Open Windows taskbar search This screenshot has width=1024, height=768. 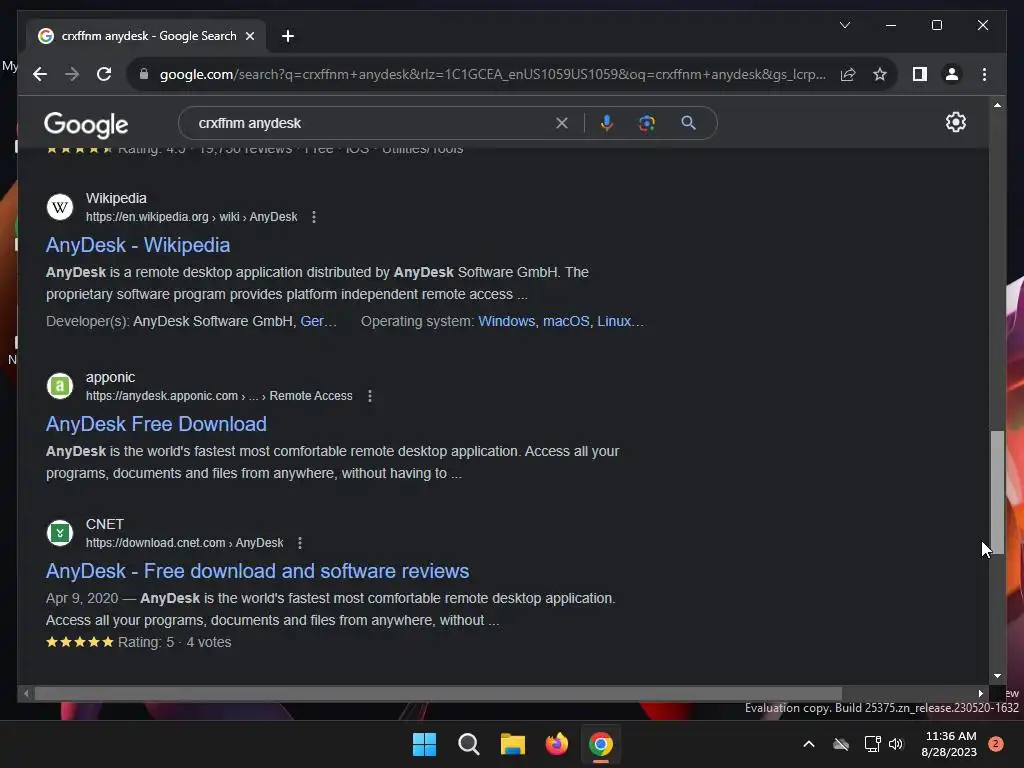point(469,744)
